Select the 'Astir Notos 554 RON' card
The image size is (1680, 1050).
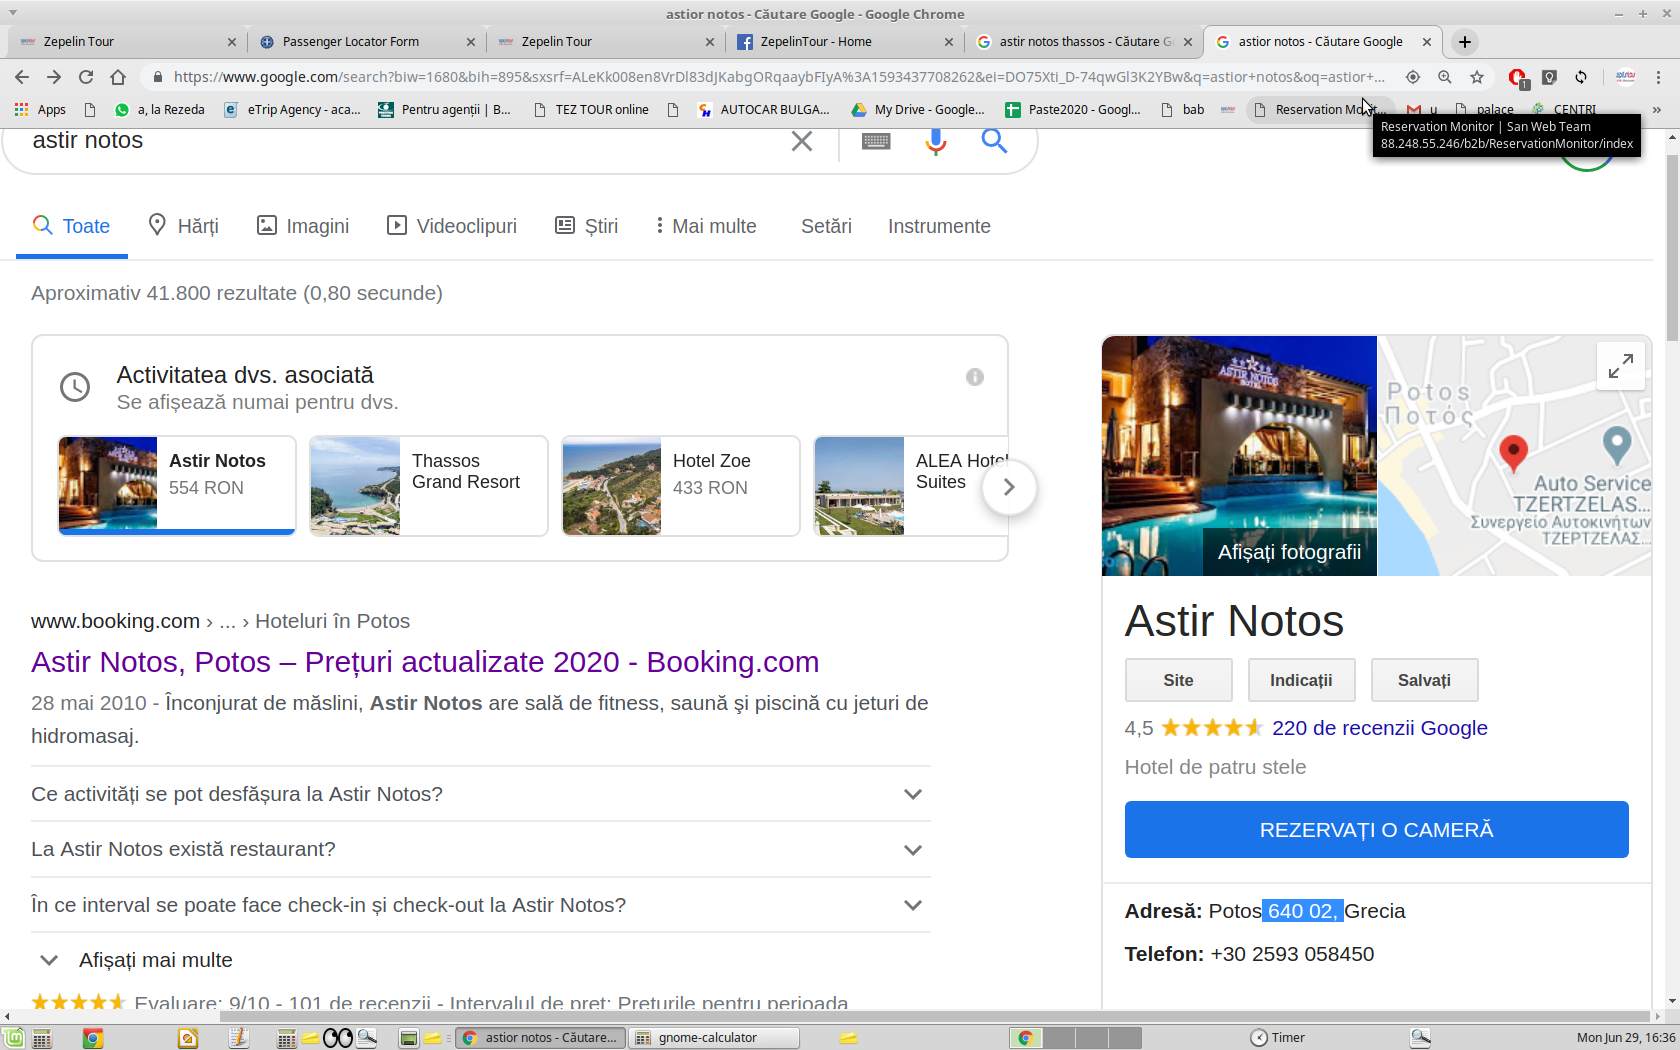point(177,486)
